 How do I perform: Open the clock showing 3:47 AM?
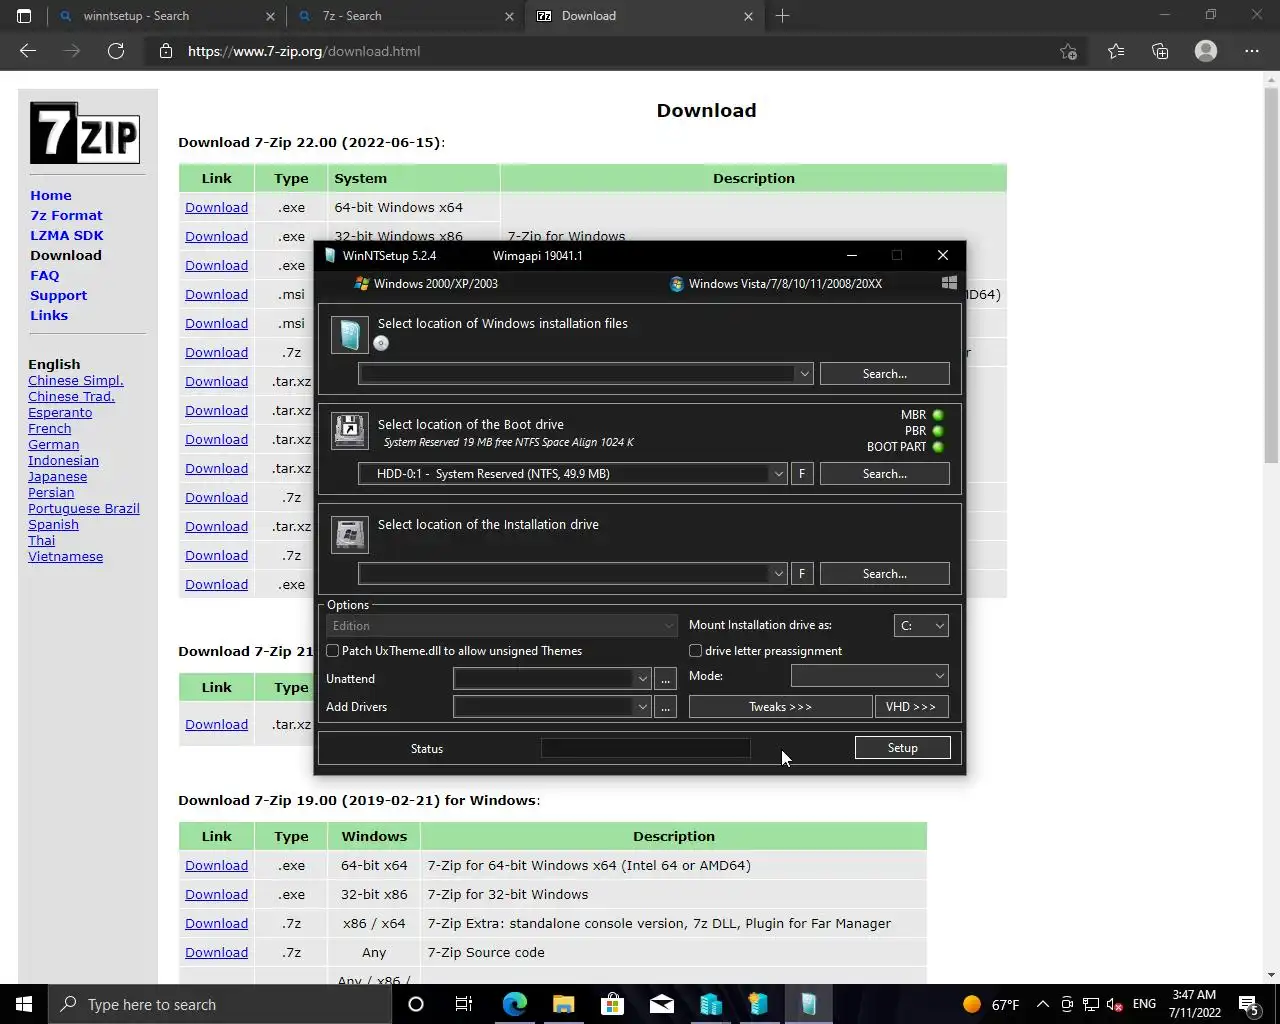coord(1195,1004)
